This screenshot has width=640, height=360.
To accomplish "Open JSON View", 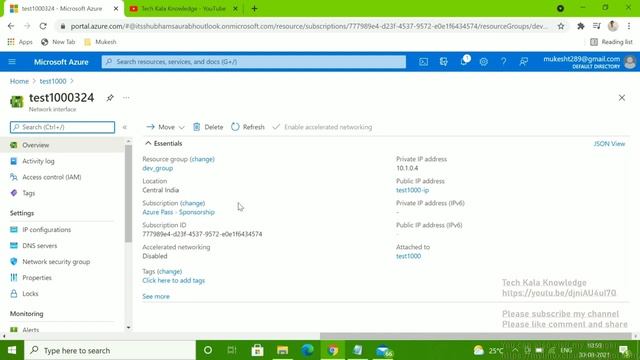I will pos(609,144).
